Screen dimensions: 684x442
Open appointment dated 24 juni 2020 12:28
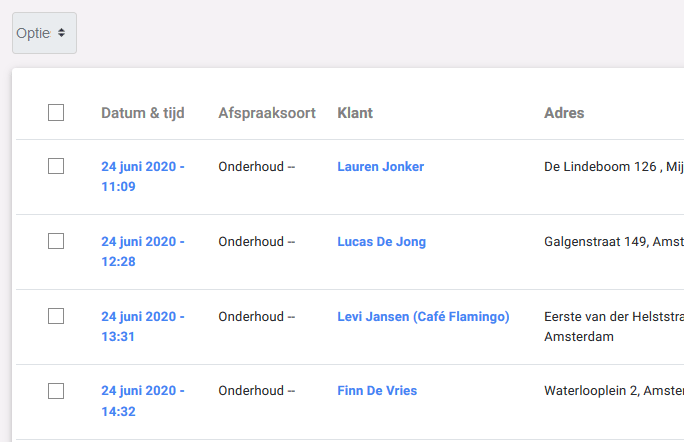click(x=142, y=251)
